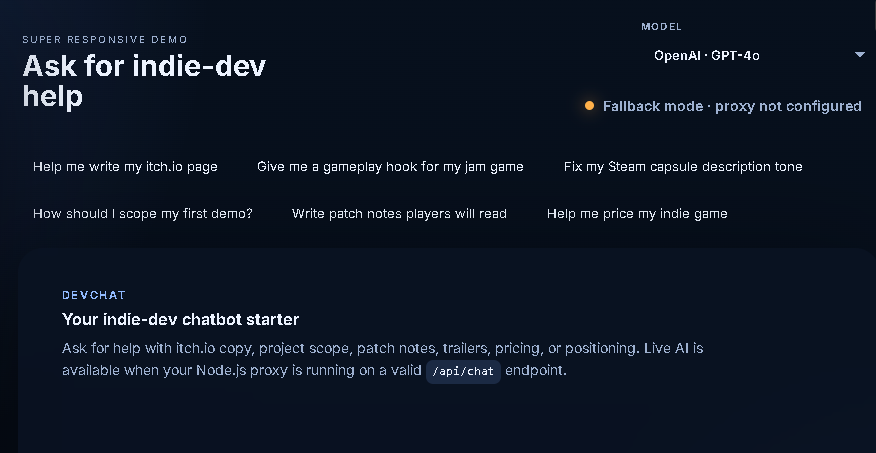Image resolution: width=876 pixels, height=453 pixels.
Task: Click the 'Fallback mode · proxy not configured' status
Action: coord(731,106)
